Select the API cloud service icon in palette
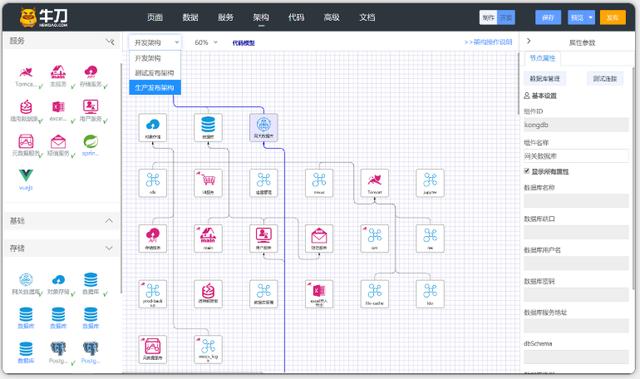Screen dimensions: 640x379 [x=91, y=72]
